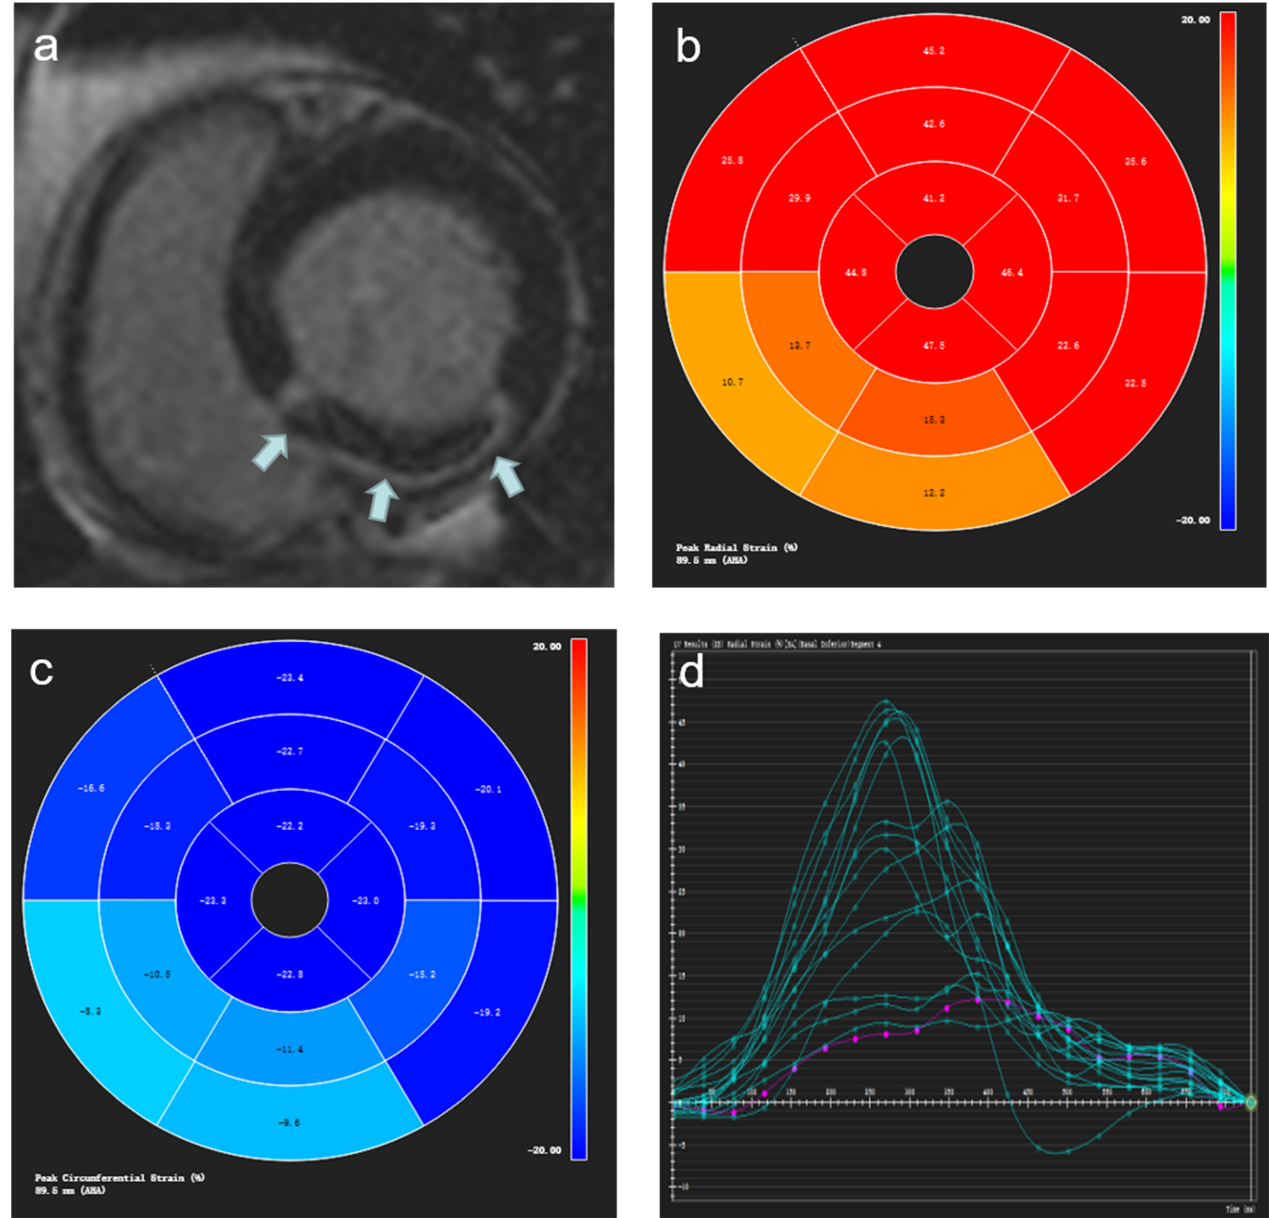1269x1218 pixels.
Task: Click the middle arrow on the MRI image
Action: click(x=381, y=499)
